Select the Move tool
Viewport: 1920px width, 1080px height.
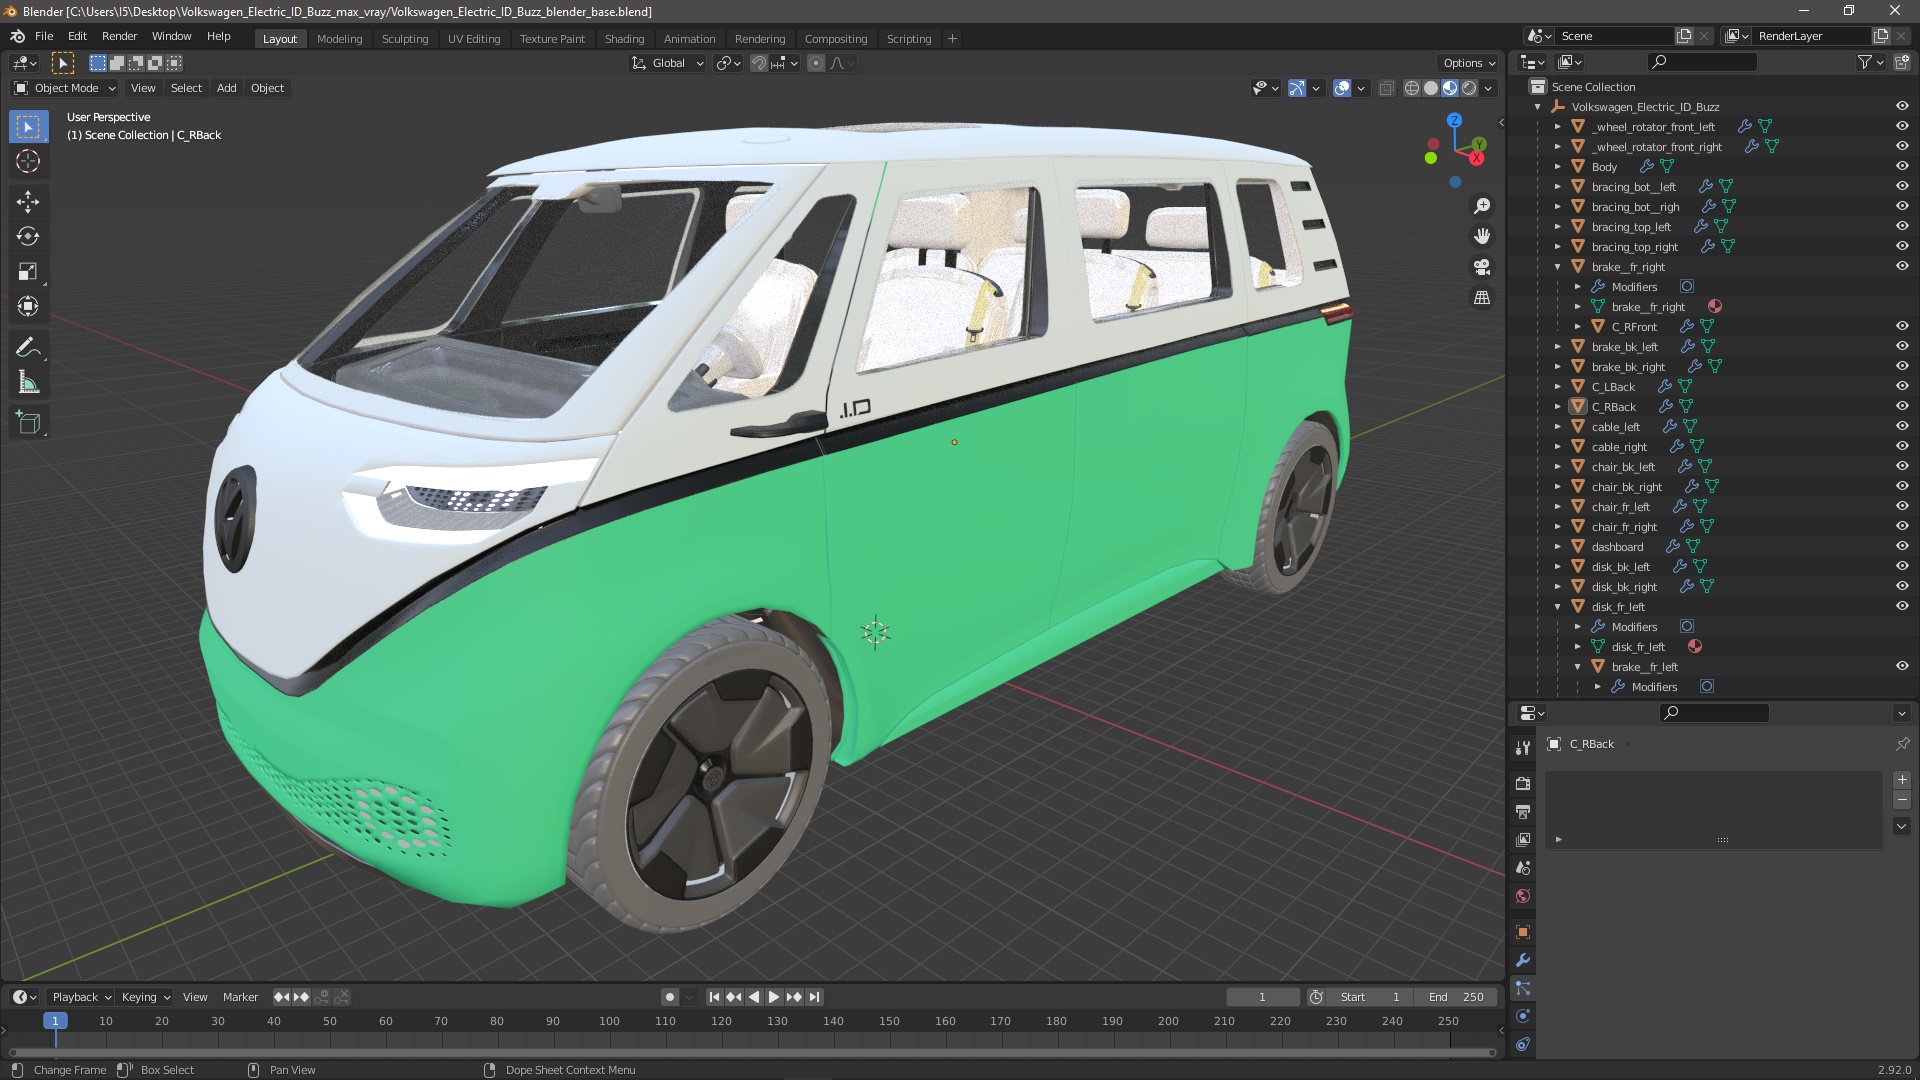pos(28,202)
